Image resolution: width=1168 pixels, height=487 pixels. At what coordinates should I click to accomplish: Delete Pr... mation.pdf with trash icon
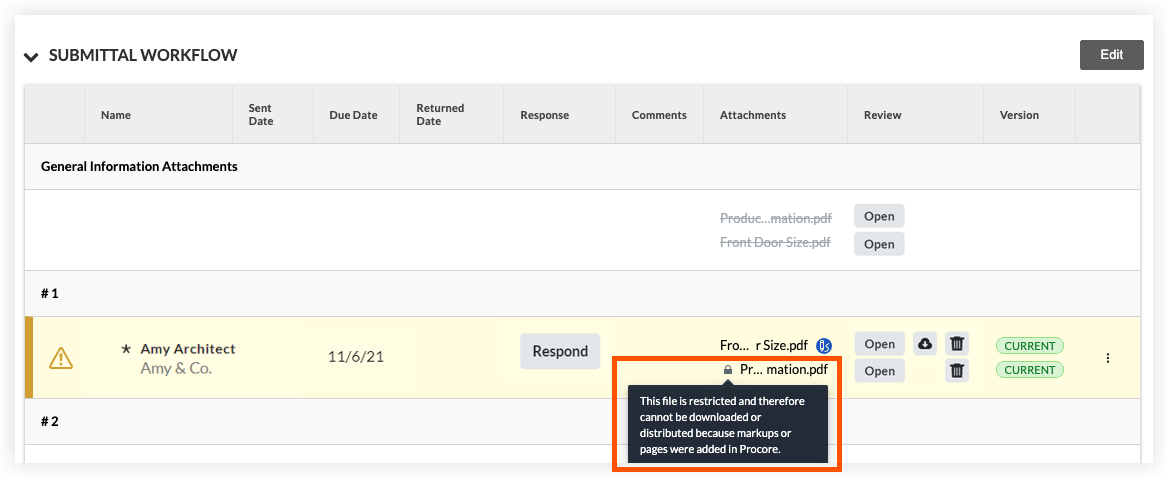pyautogui.click(x=957, y=370)
